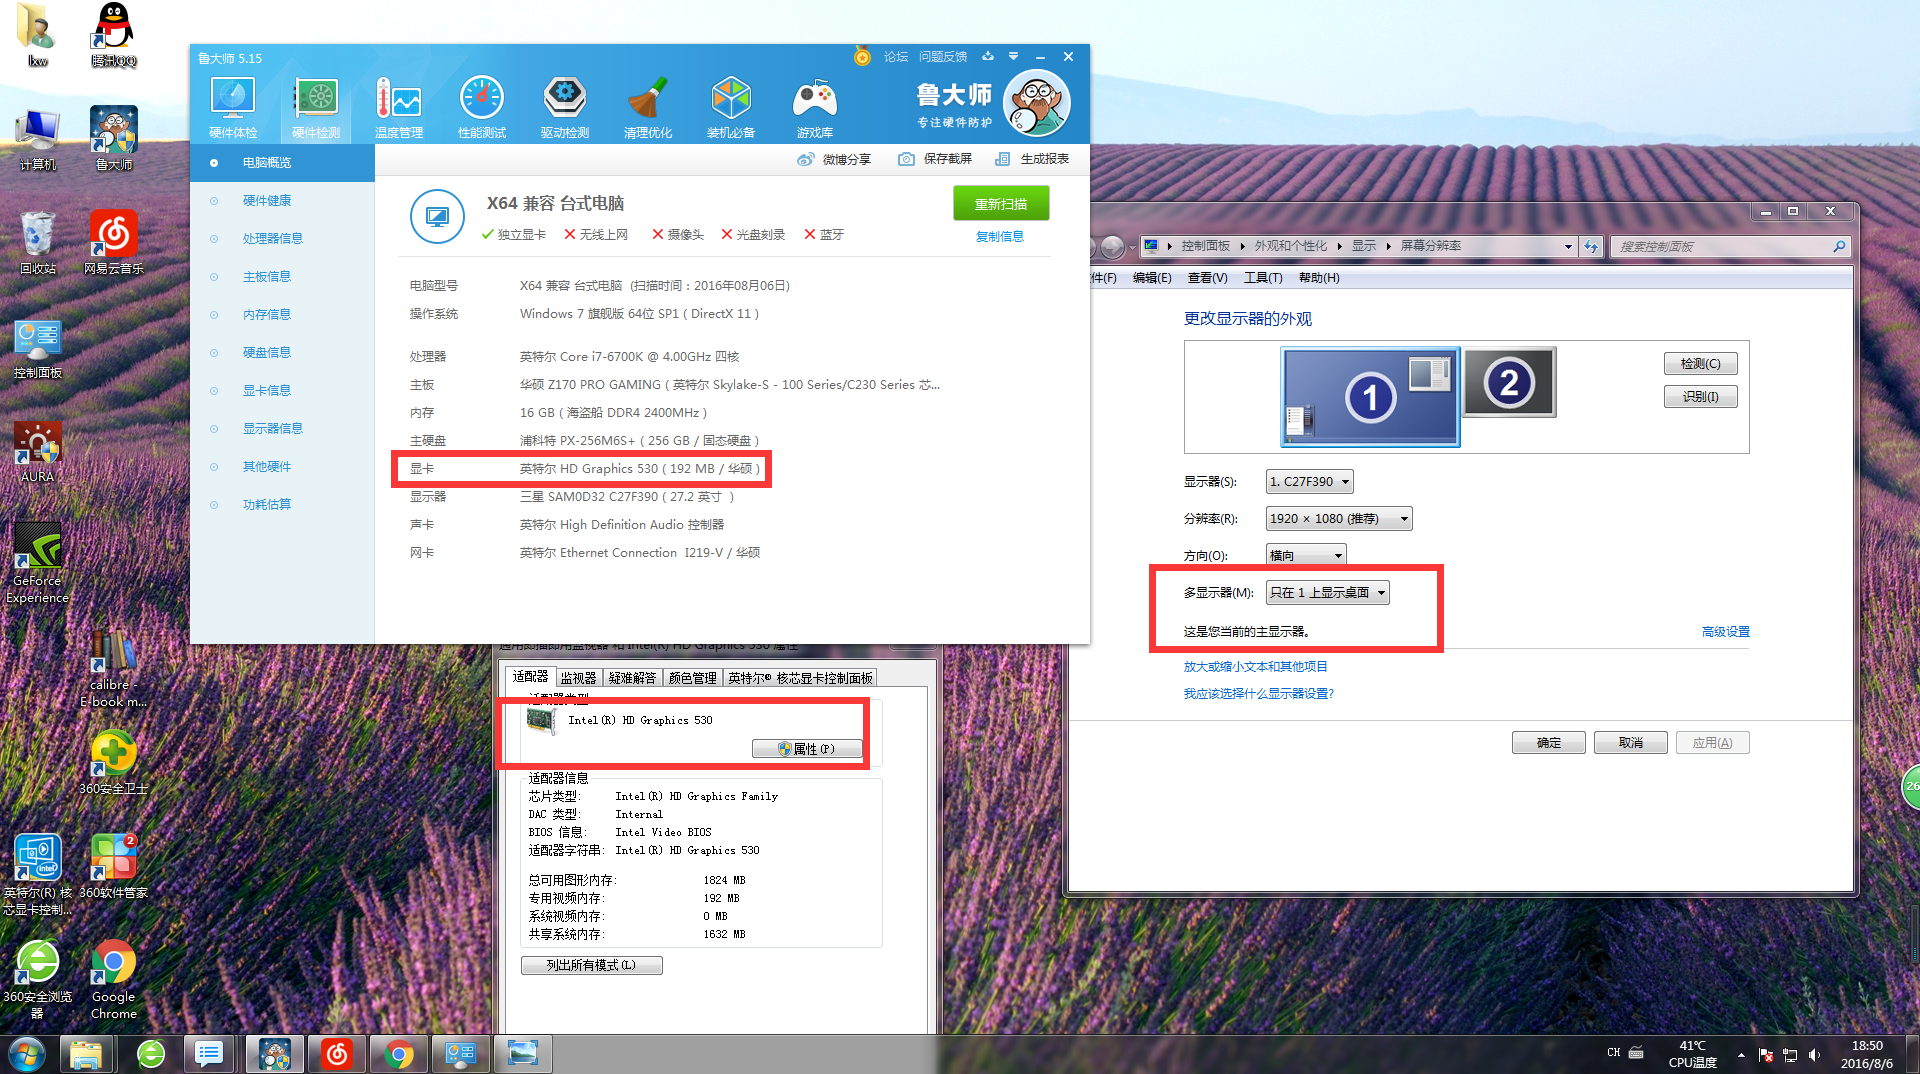Click 放大或缩小文本和其他项目 link
1920x1074 pixels.
pyautogui.click(x=1255, y=667)
